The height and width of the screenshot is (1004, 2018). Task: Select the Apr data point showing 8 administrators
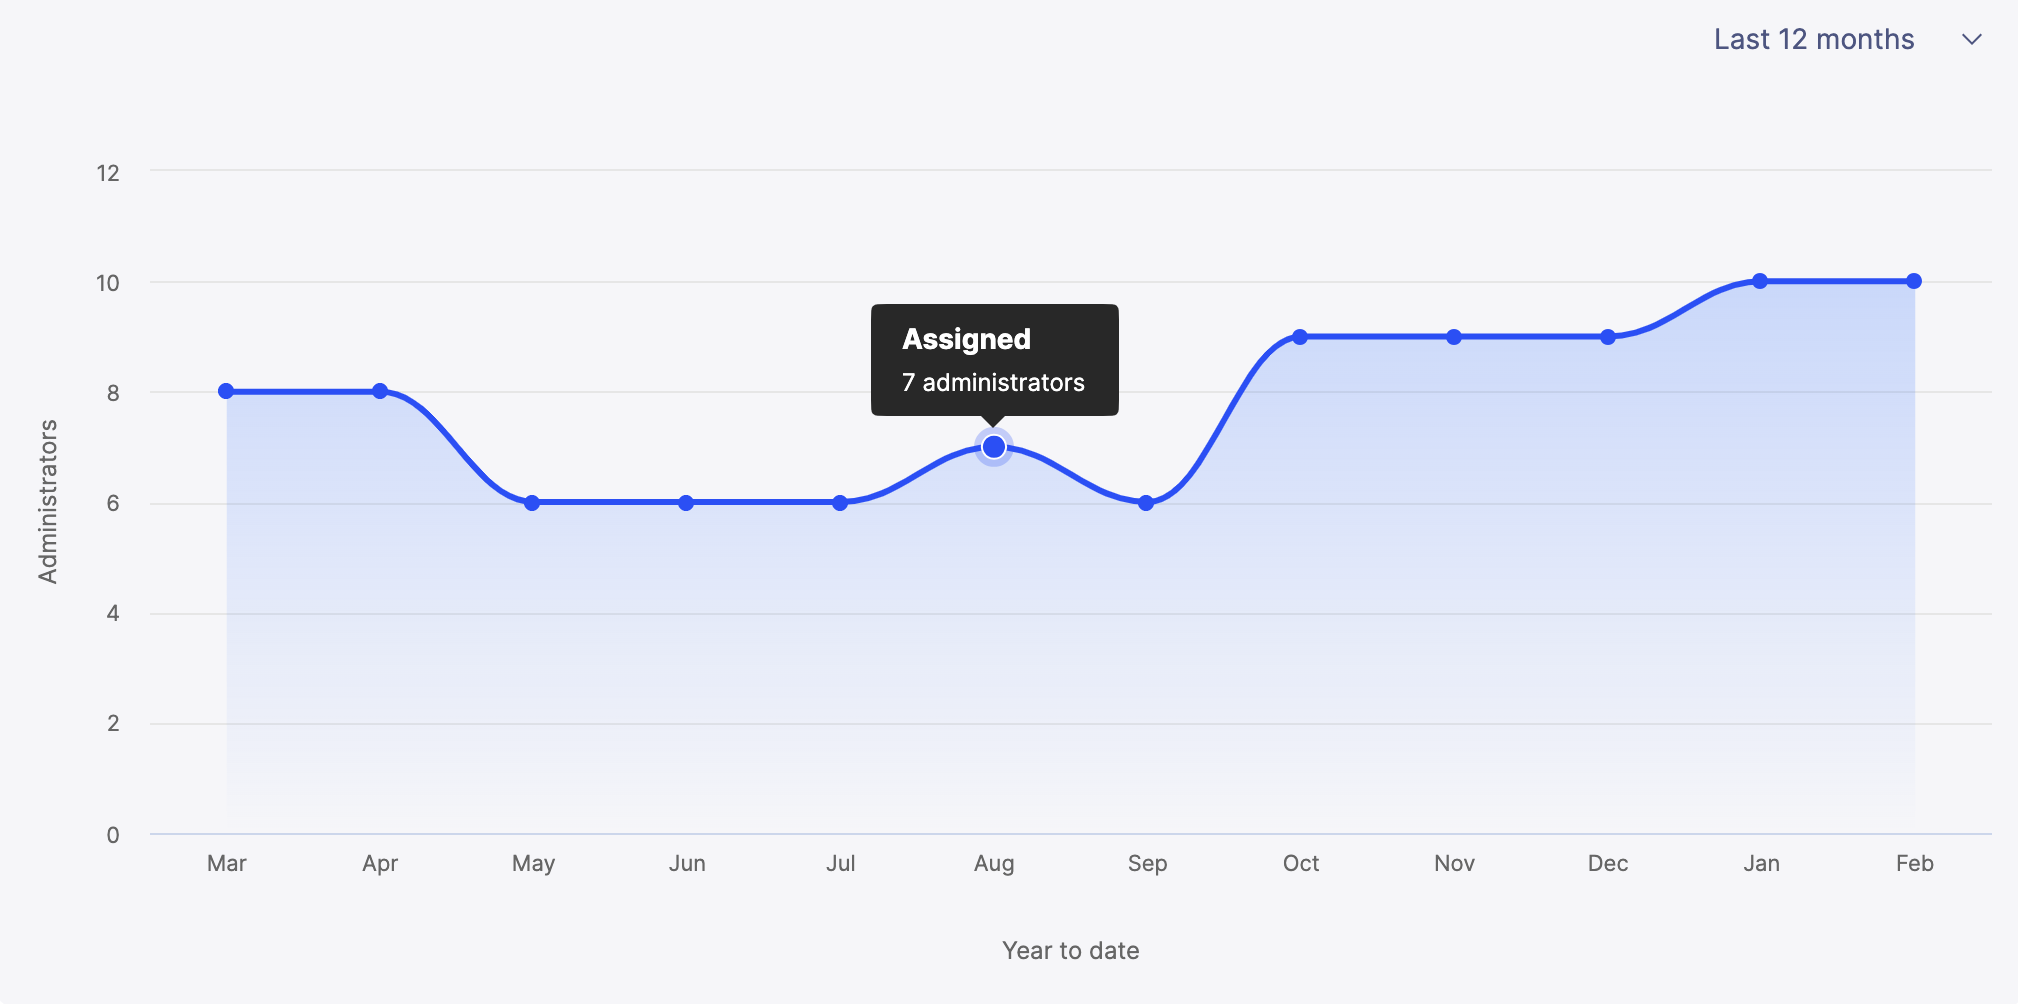[x=380, y=390]
